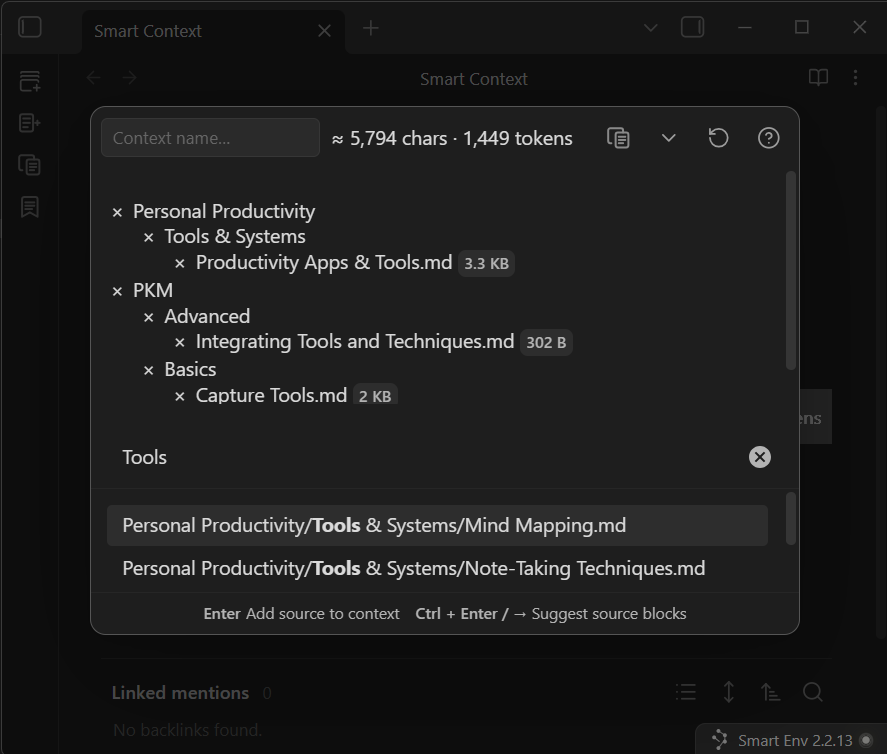Remove Personal Productivity folder from context
Image resolution: width=887 pixels, height=754 pixels.
117,212
